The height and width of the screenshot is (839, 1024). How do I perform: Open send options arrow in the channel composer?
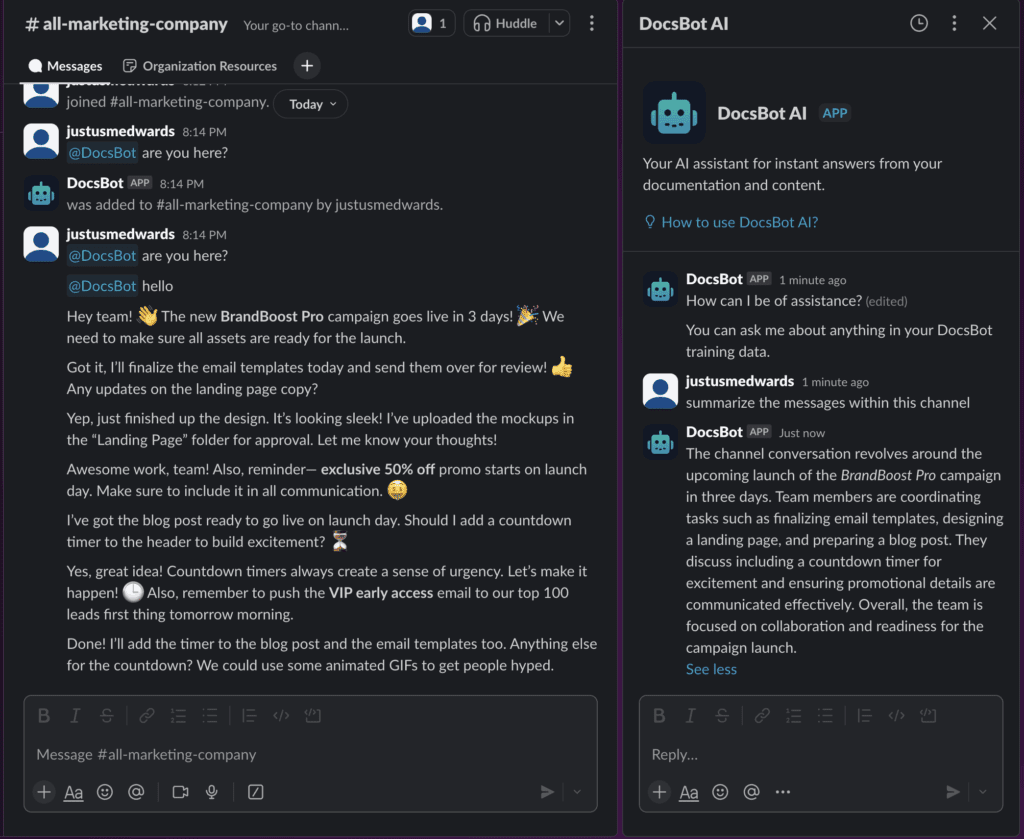tap(577, 792)
